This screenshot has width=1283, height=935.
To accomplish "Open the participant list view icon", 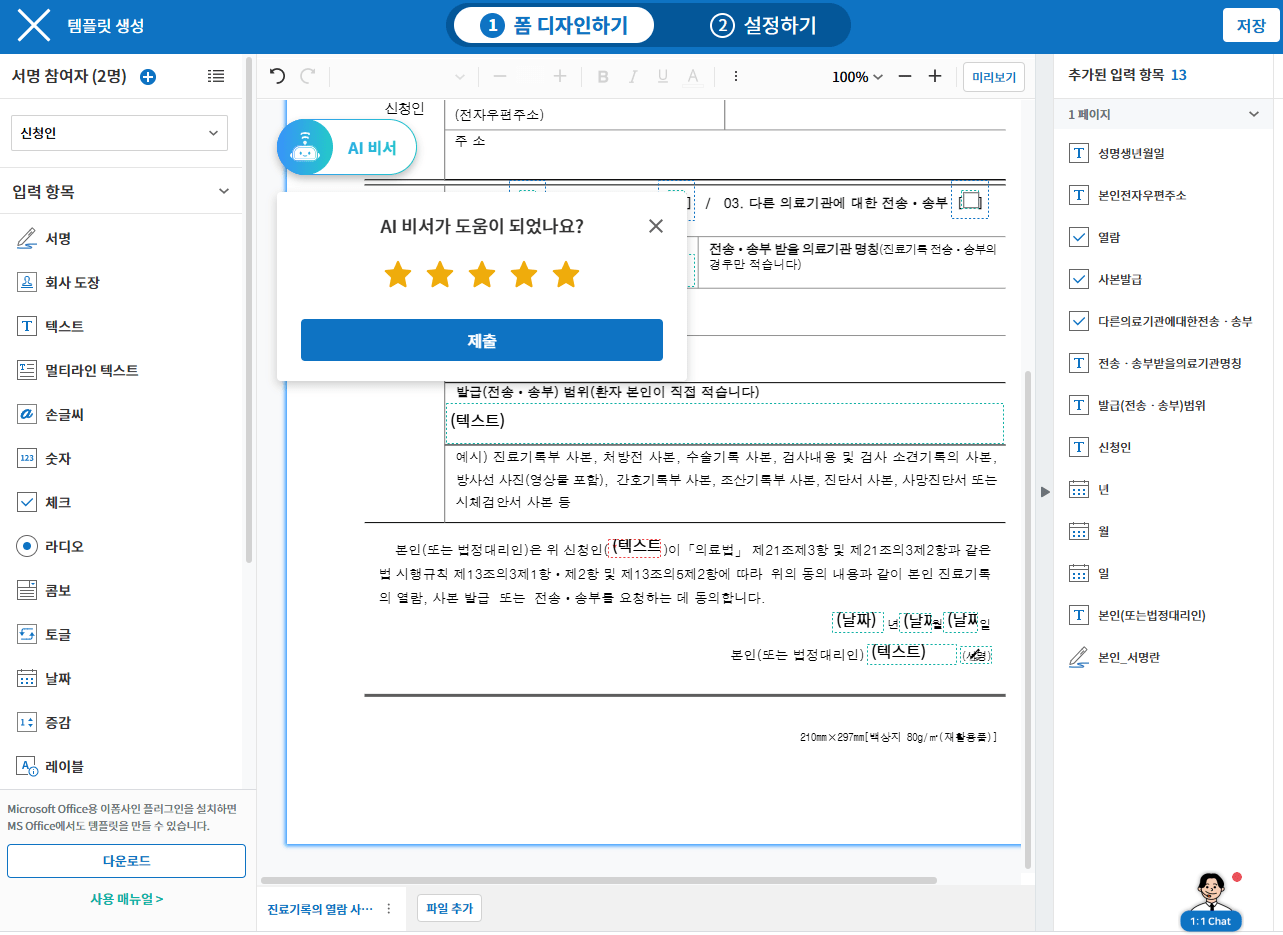I will click(x=216, y=76).
